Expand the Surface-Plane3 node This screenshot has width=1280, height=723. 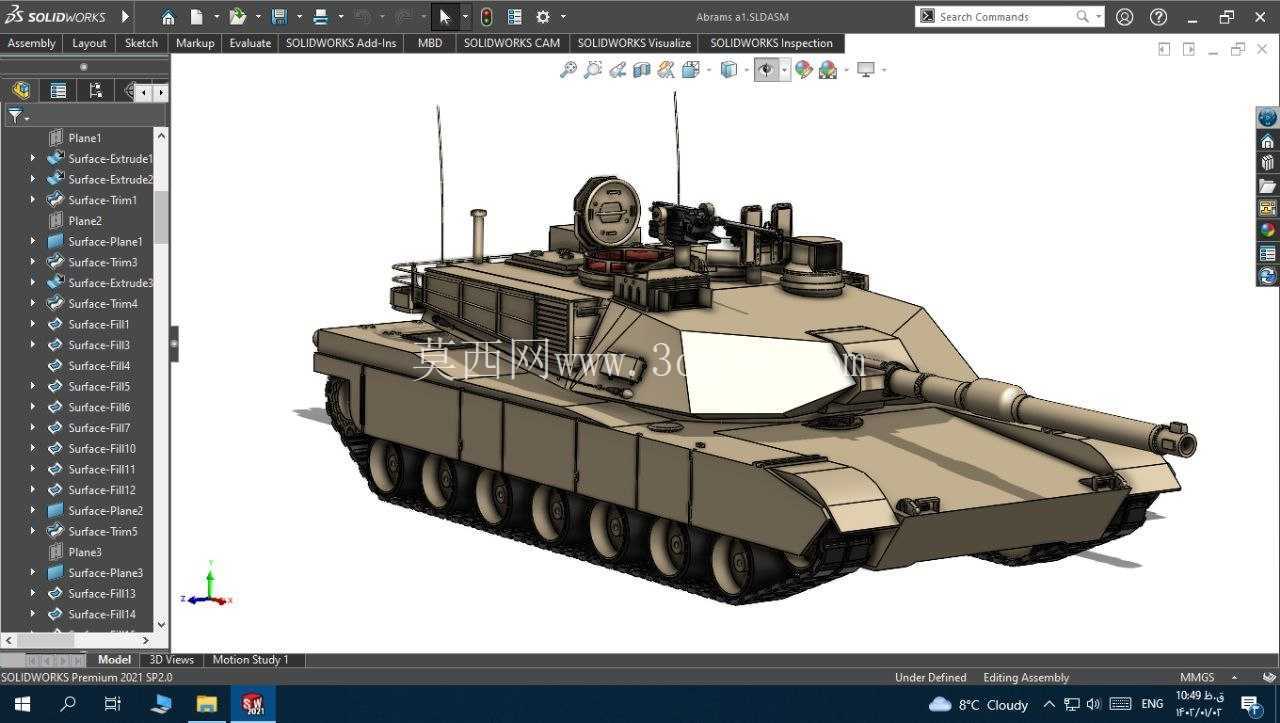tap(32, 572)
